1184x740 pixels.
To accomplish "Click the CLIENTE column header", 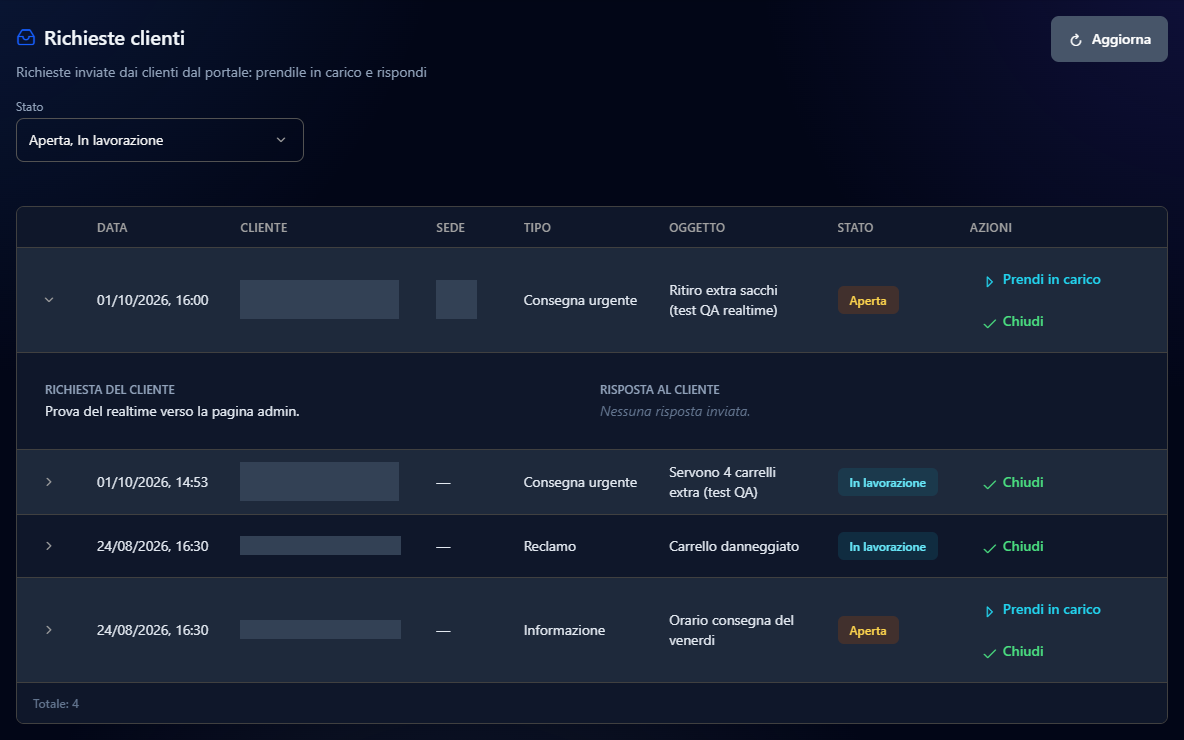I will (264, 228).
